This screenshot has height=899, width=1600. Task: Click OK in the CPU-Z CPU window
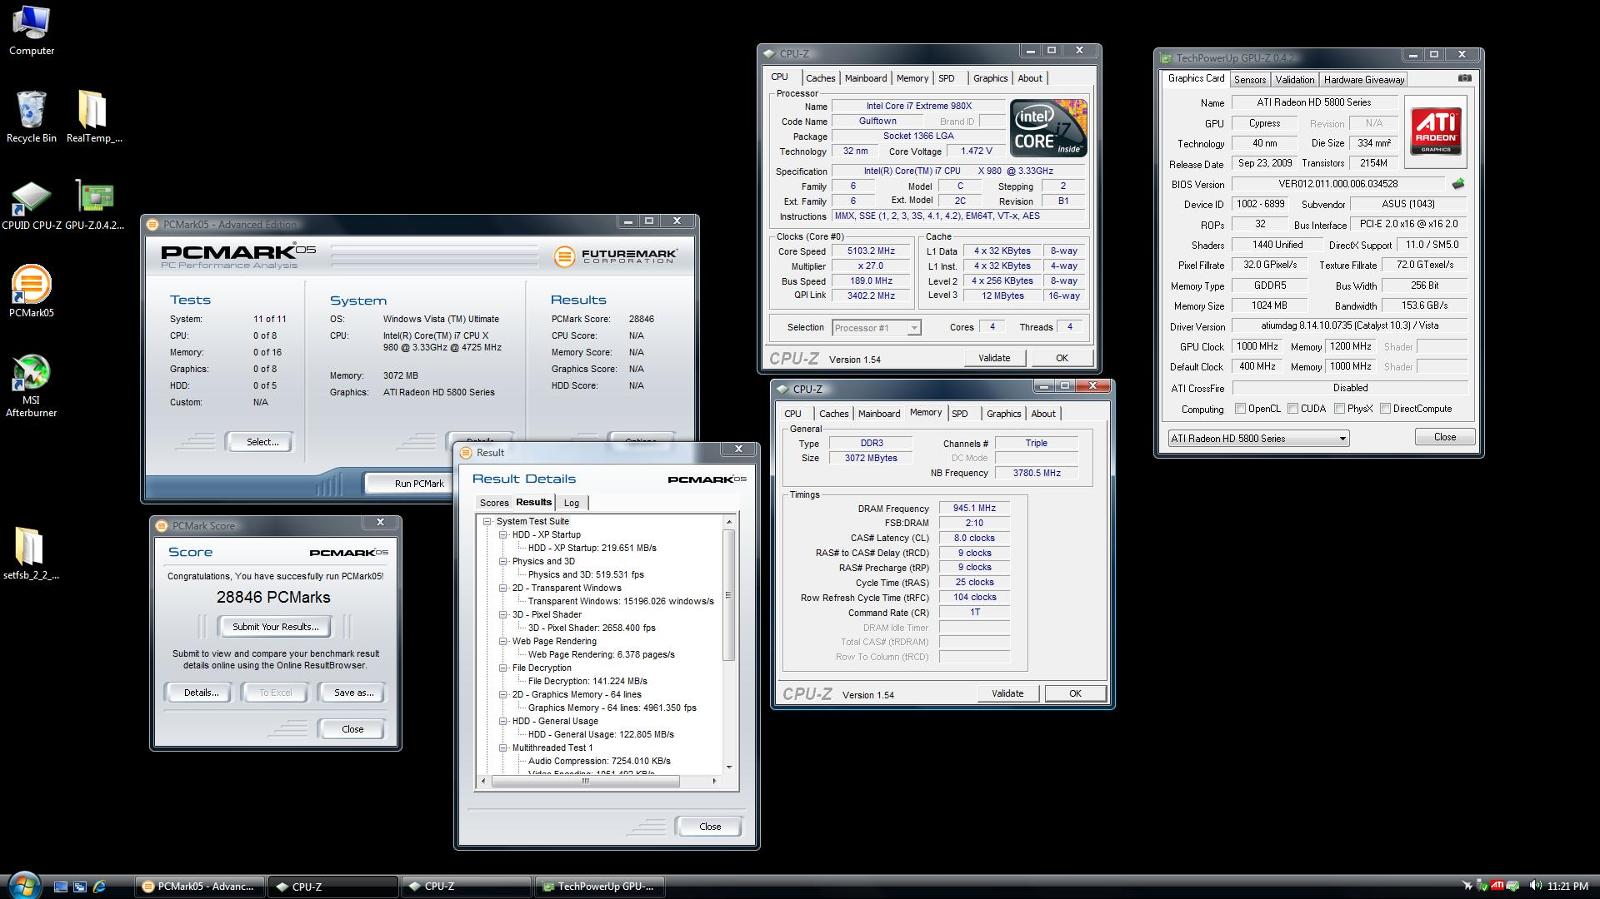[x=1062, y=357]
